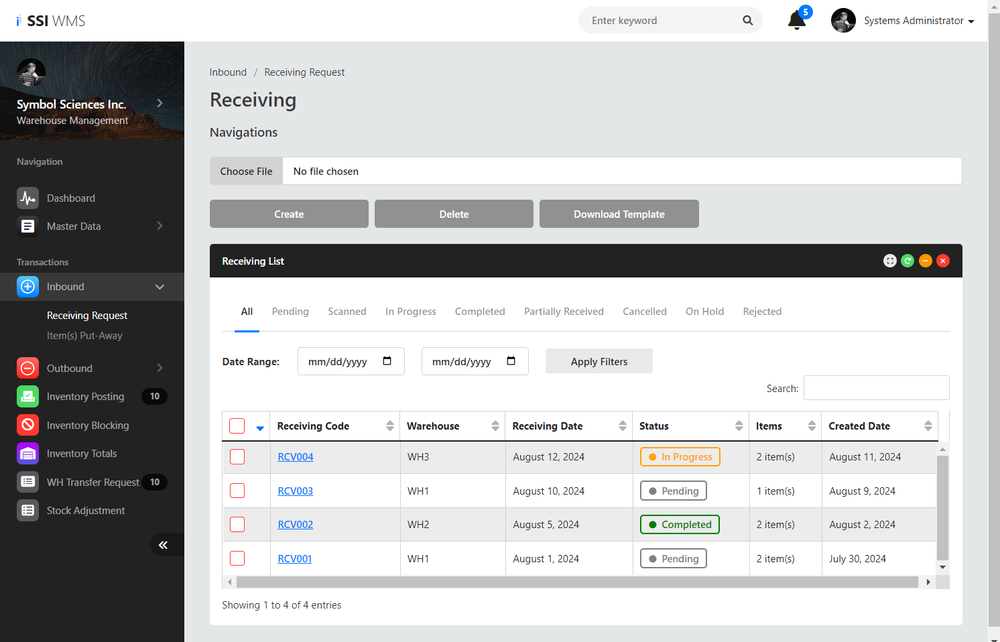Click the Inbound plus icon

(28, 286)
